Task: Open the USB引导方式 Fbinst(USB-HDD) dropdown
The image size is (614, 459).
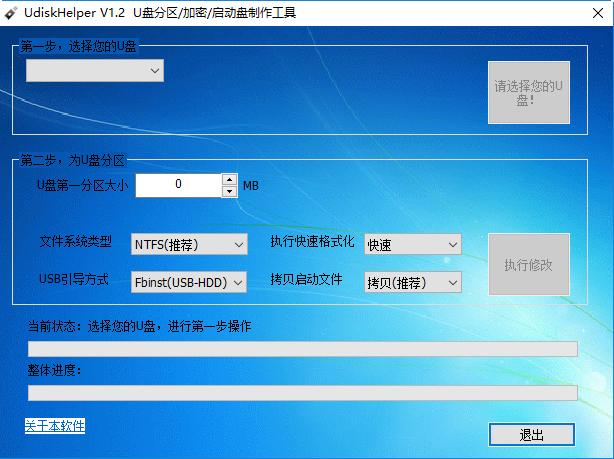Action: click(189, 282)
